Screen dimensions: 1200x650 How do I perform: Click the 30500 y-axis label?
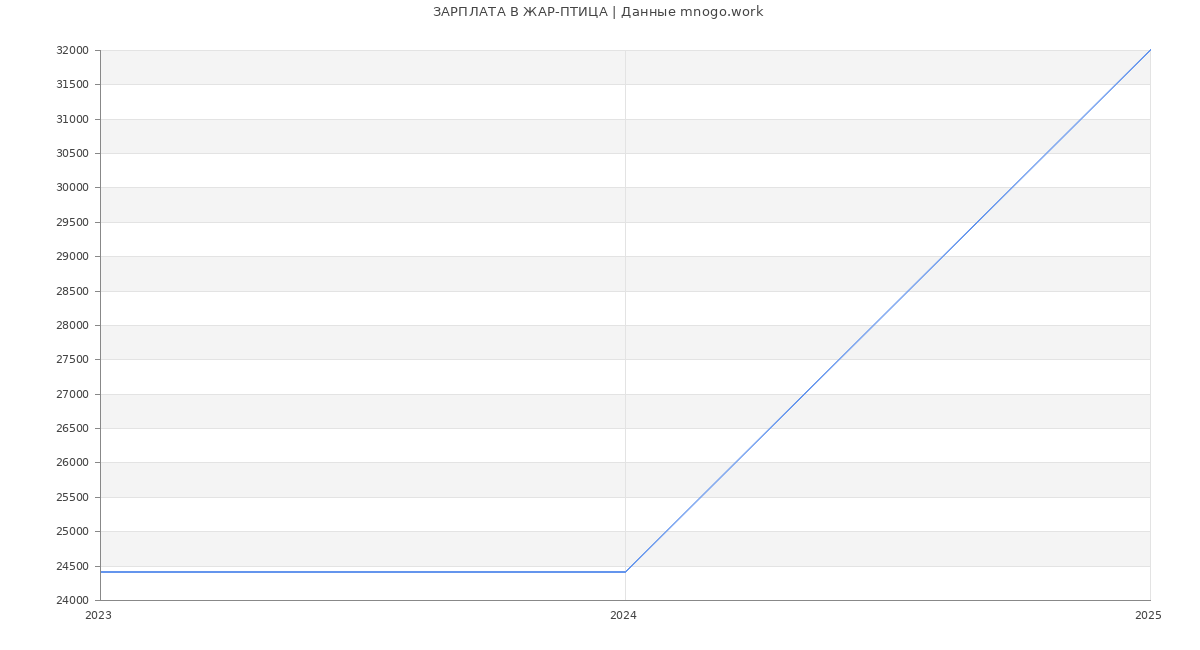72,153
